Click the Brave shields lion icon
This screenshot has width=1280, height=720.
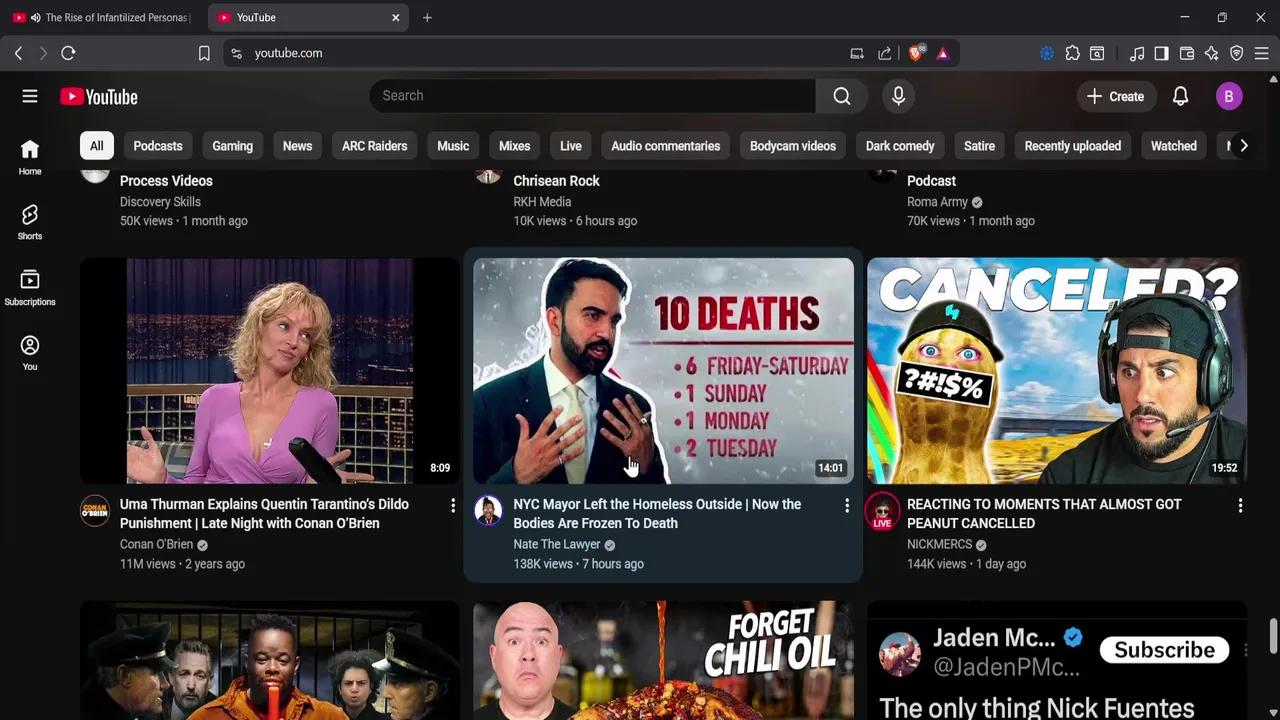pos(916,53)
